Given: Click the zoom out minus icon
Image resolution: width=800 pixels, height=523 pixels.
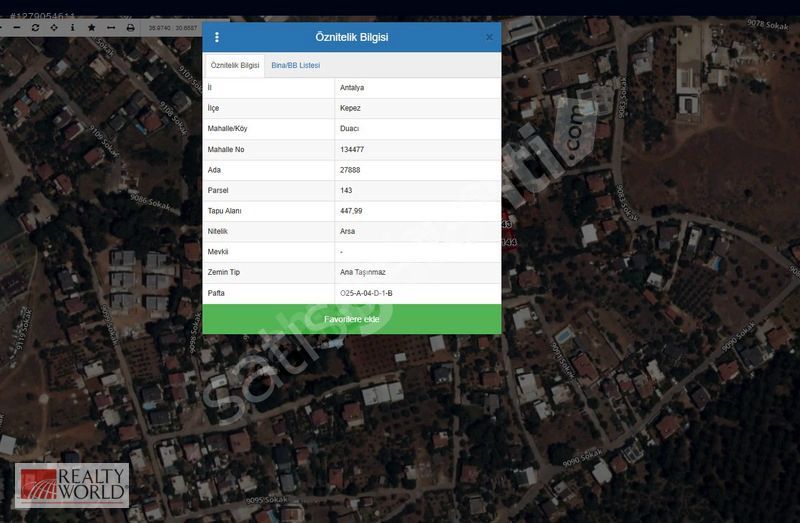Looking at the screenshot, I should click(x=16, y=28).
